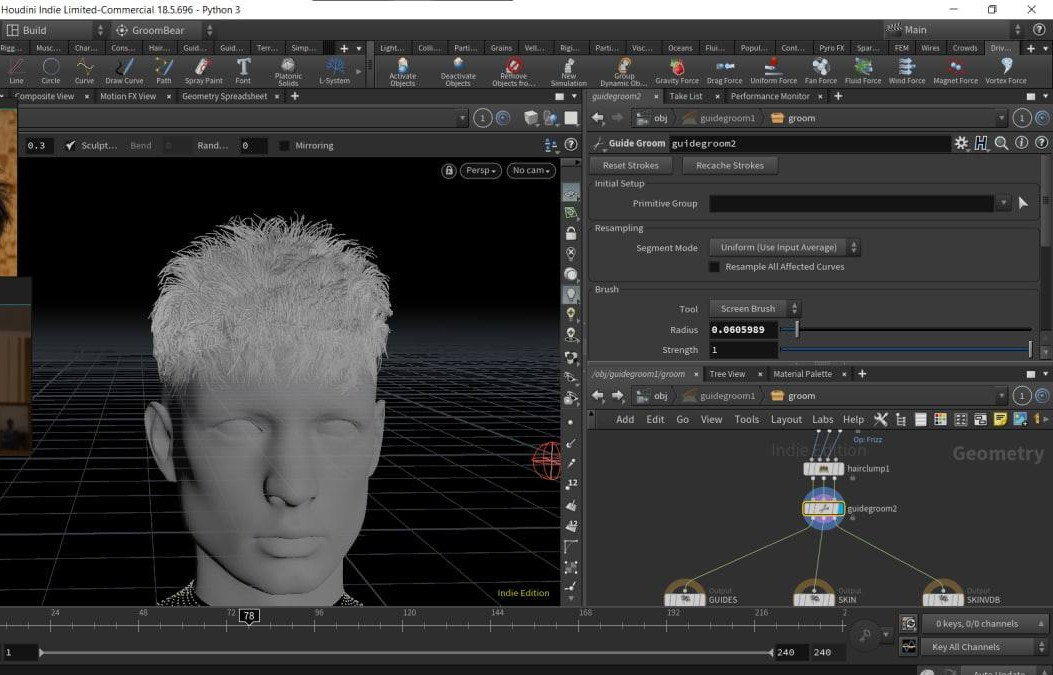Viewport: 1053px width, 675px height.
Task: Open the Persp viewport camera dropdown
Action: [480, 171]
